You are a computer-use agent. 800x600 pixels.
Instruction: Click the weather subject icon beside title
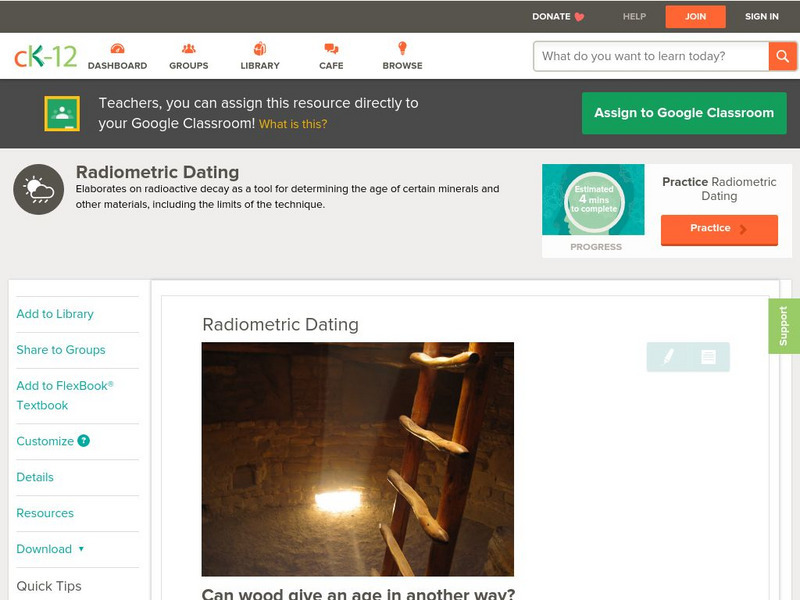39,189
